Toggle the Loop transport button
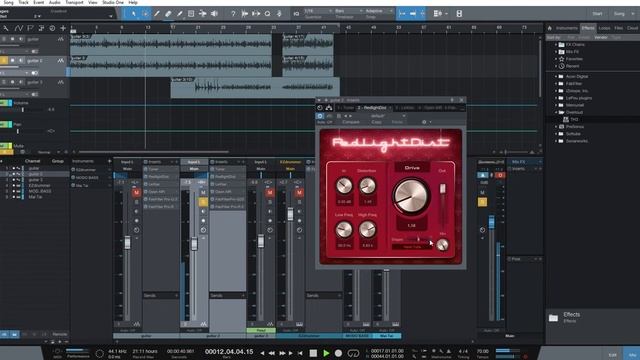Screen dimensions: 640x360 point(353,353)
